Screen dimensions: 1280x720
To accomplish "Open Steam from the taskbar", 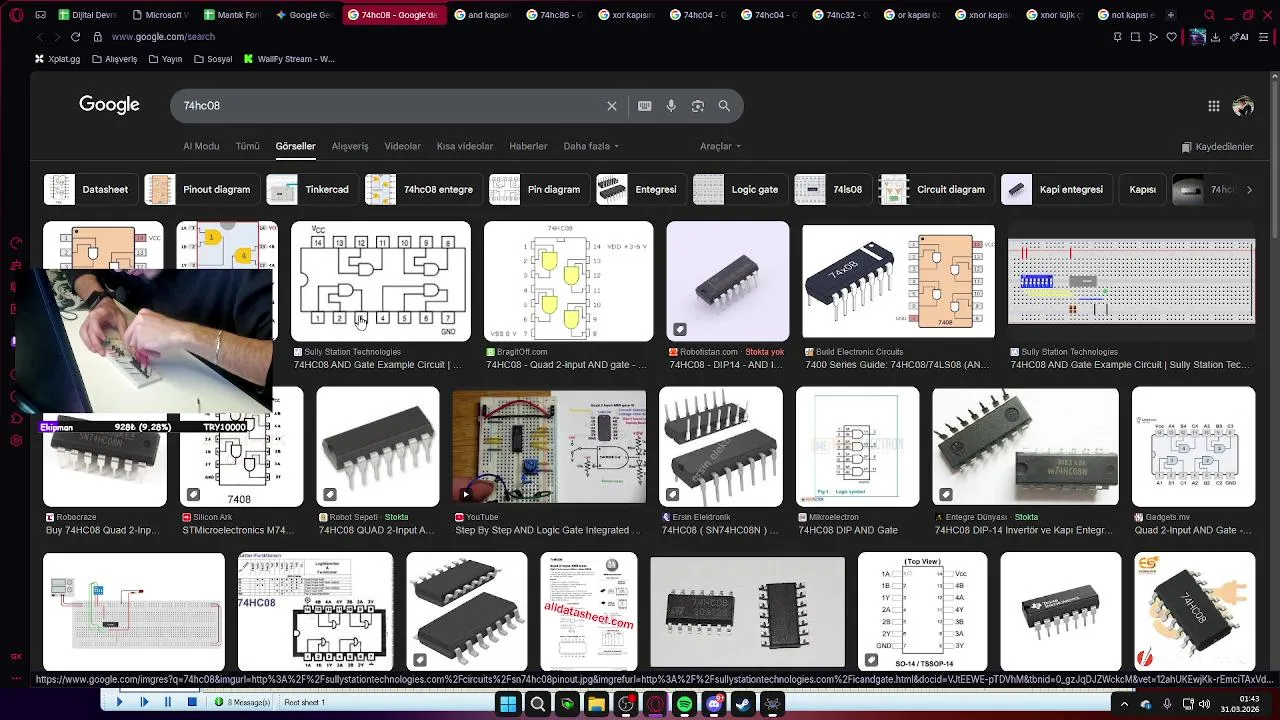I will (743, 704).
